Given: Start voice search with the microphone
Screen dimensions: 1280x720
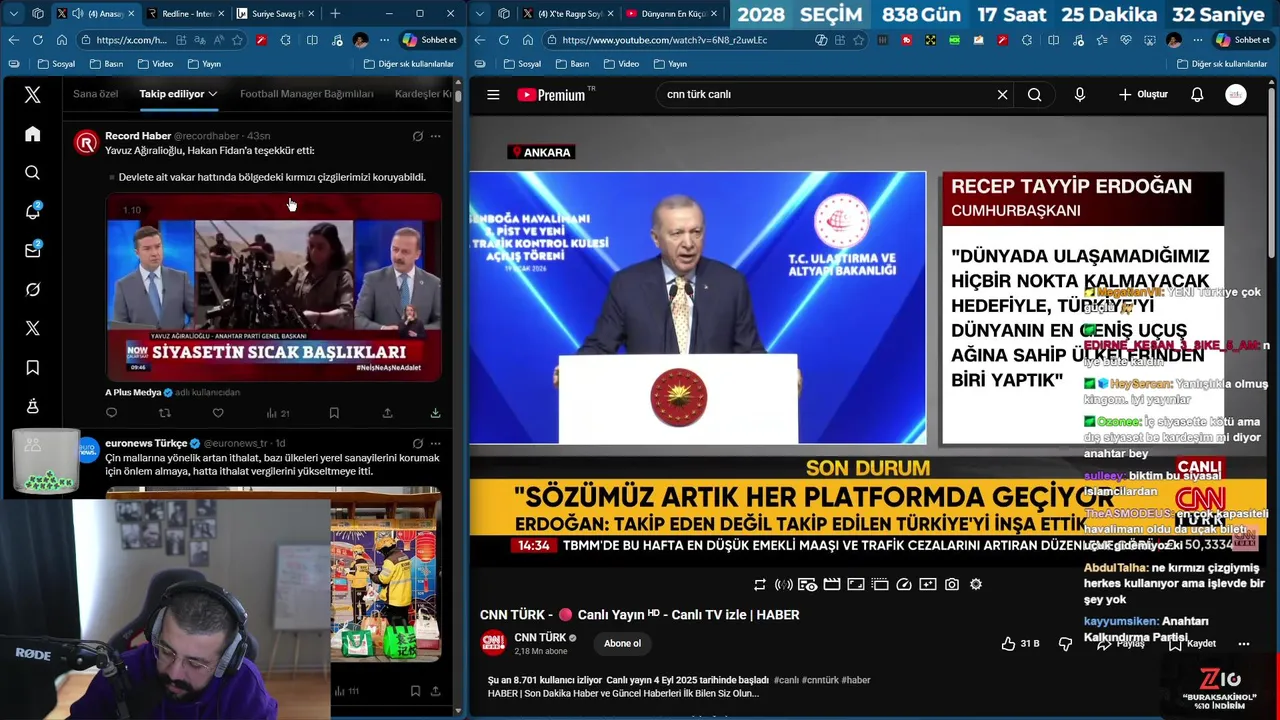Looking at the screenshot, I should coord(1079,95).
